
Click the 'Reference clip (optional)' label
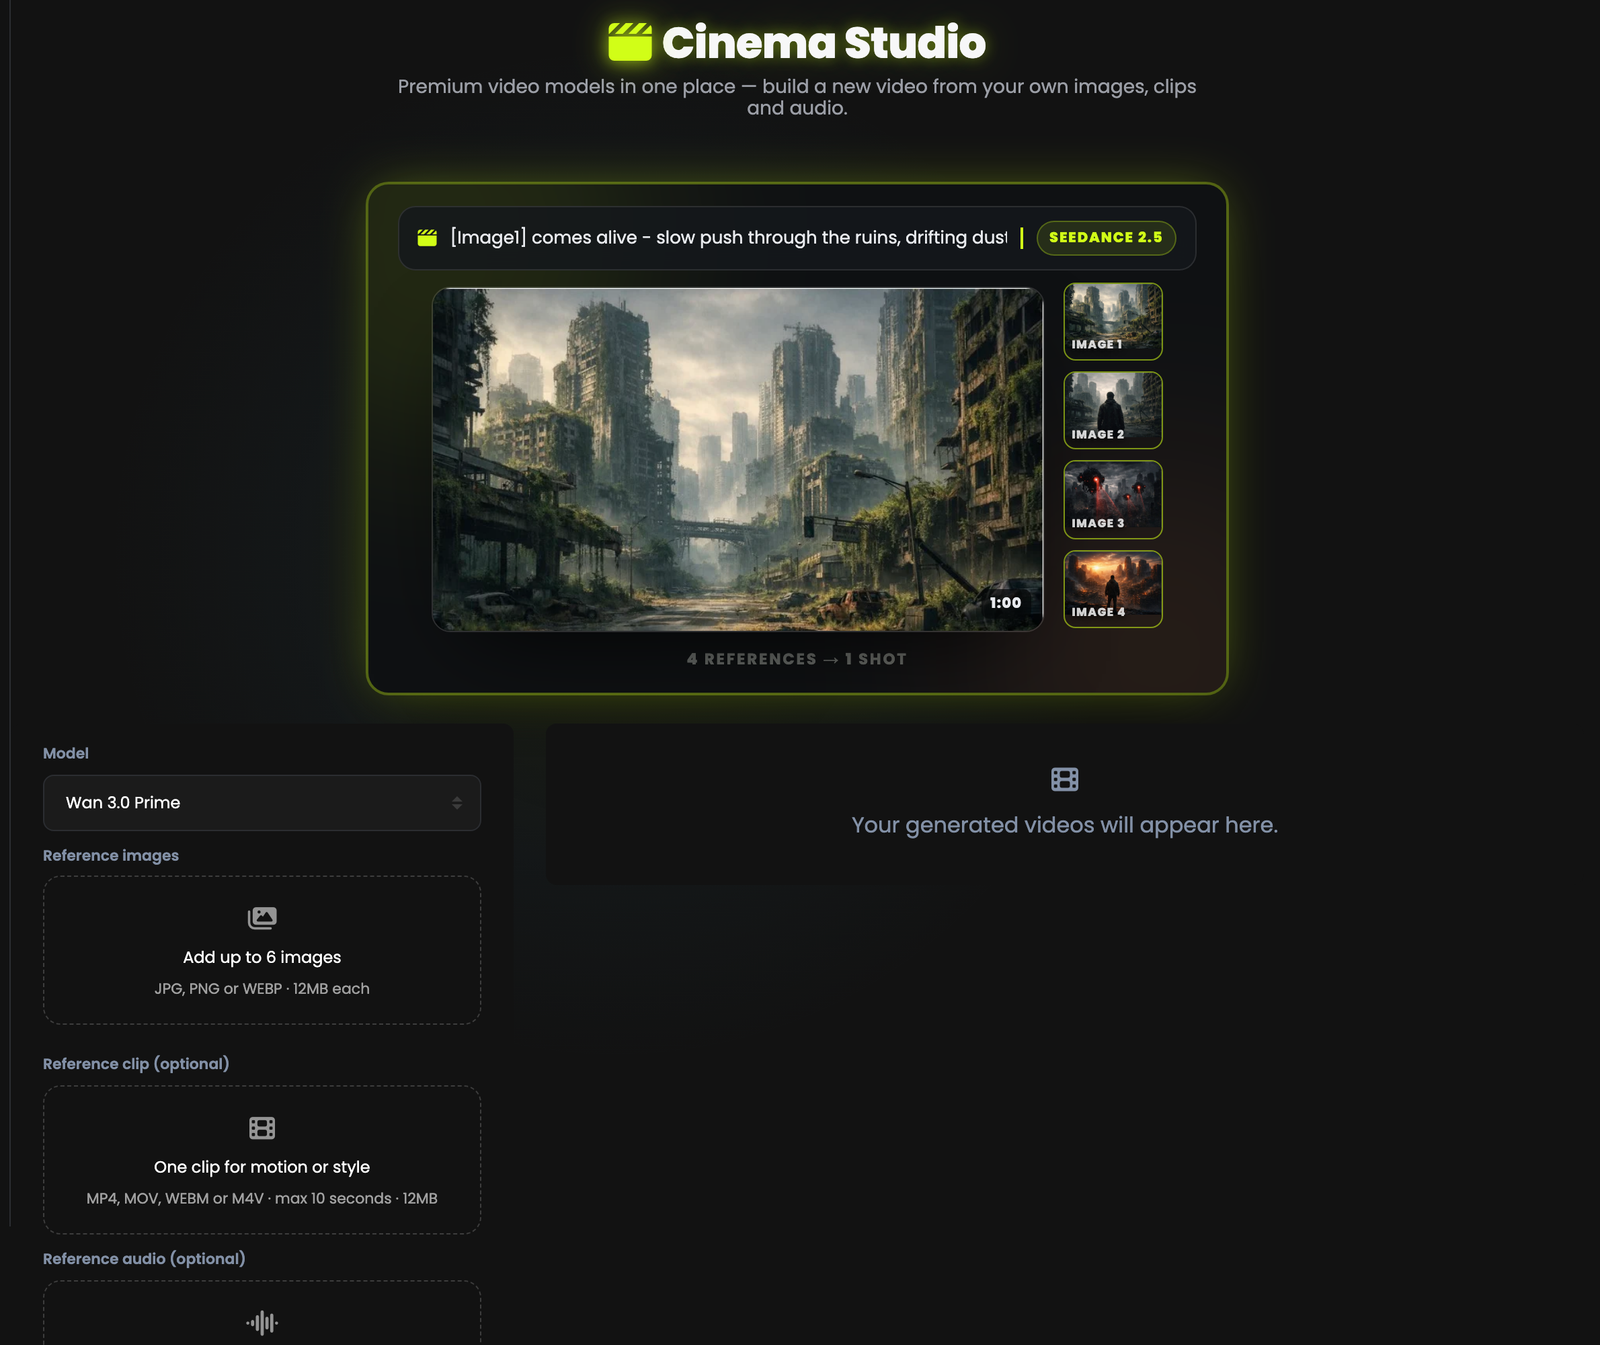click(136, 1064)
